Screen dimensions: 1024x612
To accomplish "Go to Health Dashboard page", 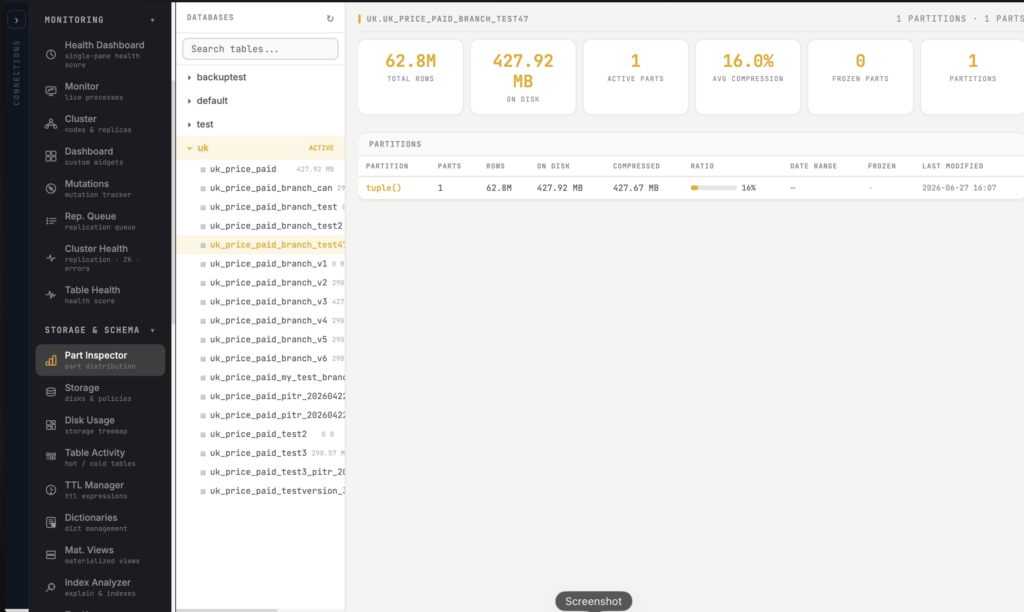I will tap(100, 54).
